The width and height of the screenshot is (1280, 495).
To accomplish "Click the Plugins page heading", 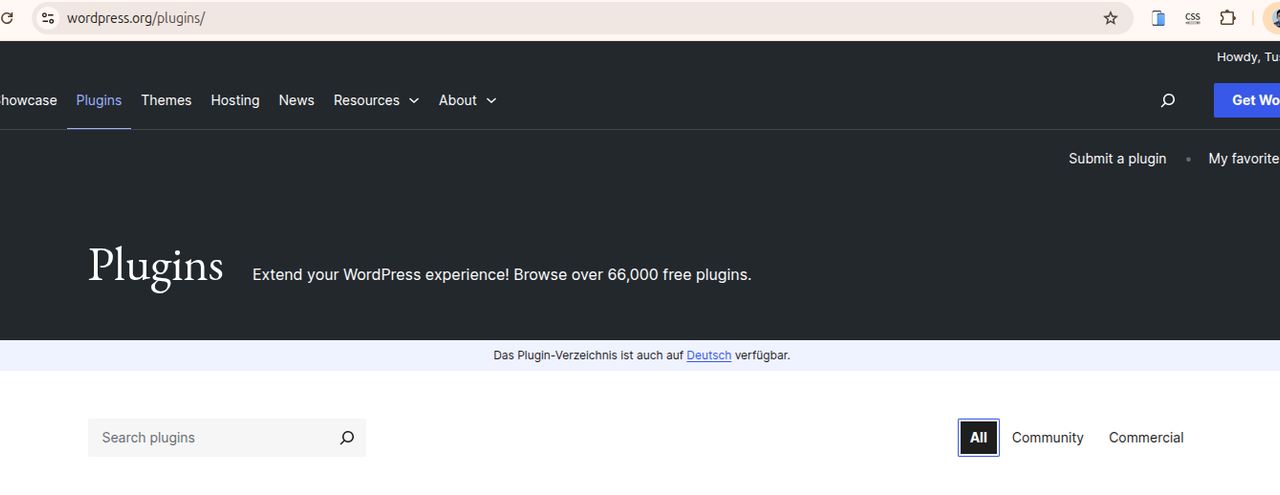I will [x=155, y=267].
